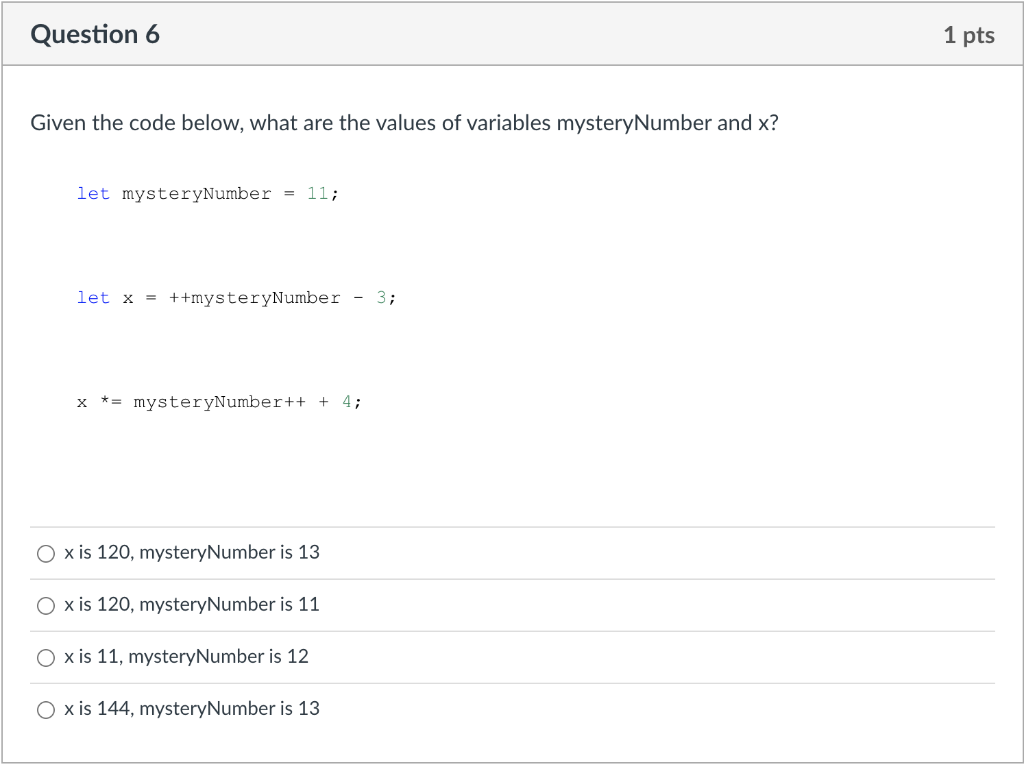
Task: Click the gray question header bar
Action: click(512, 33)
